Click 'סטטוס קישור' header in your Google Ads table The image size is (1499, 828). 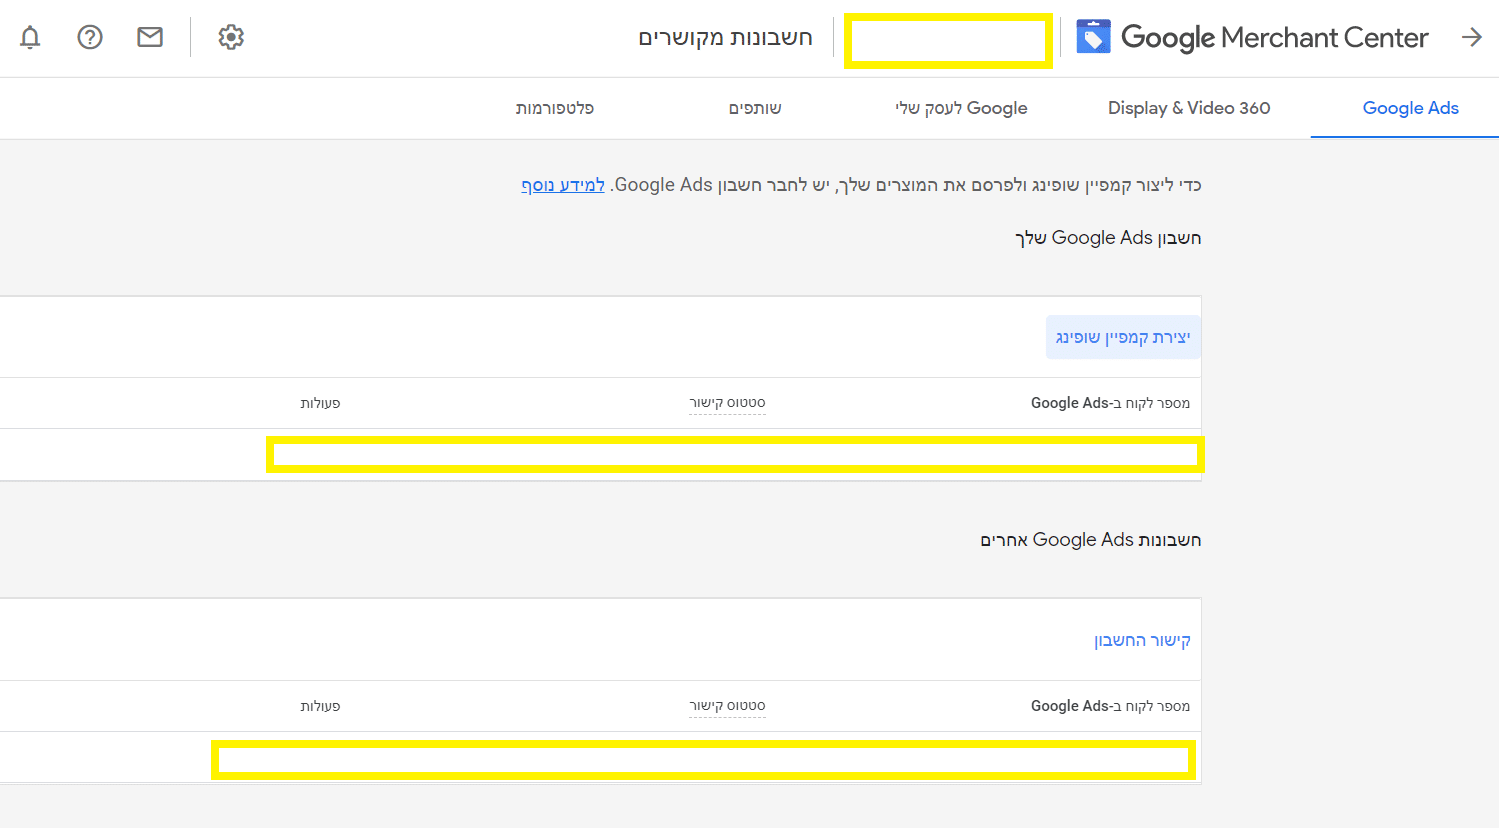[727, 403]
